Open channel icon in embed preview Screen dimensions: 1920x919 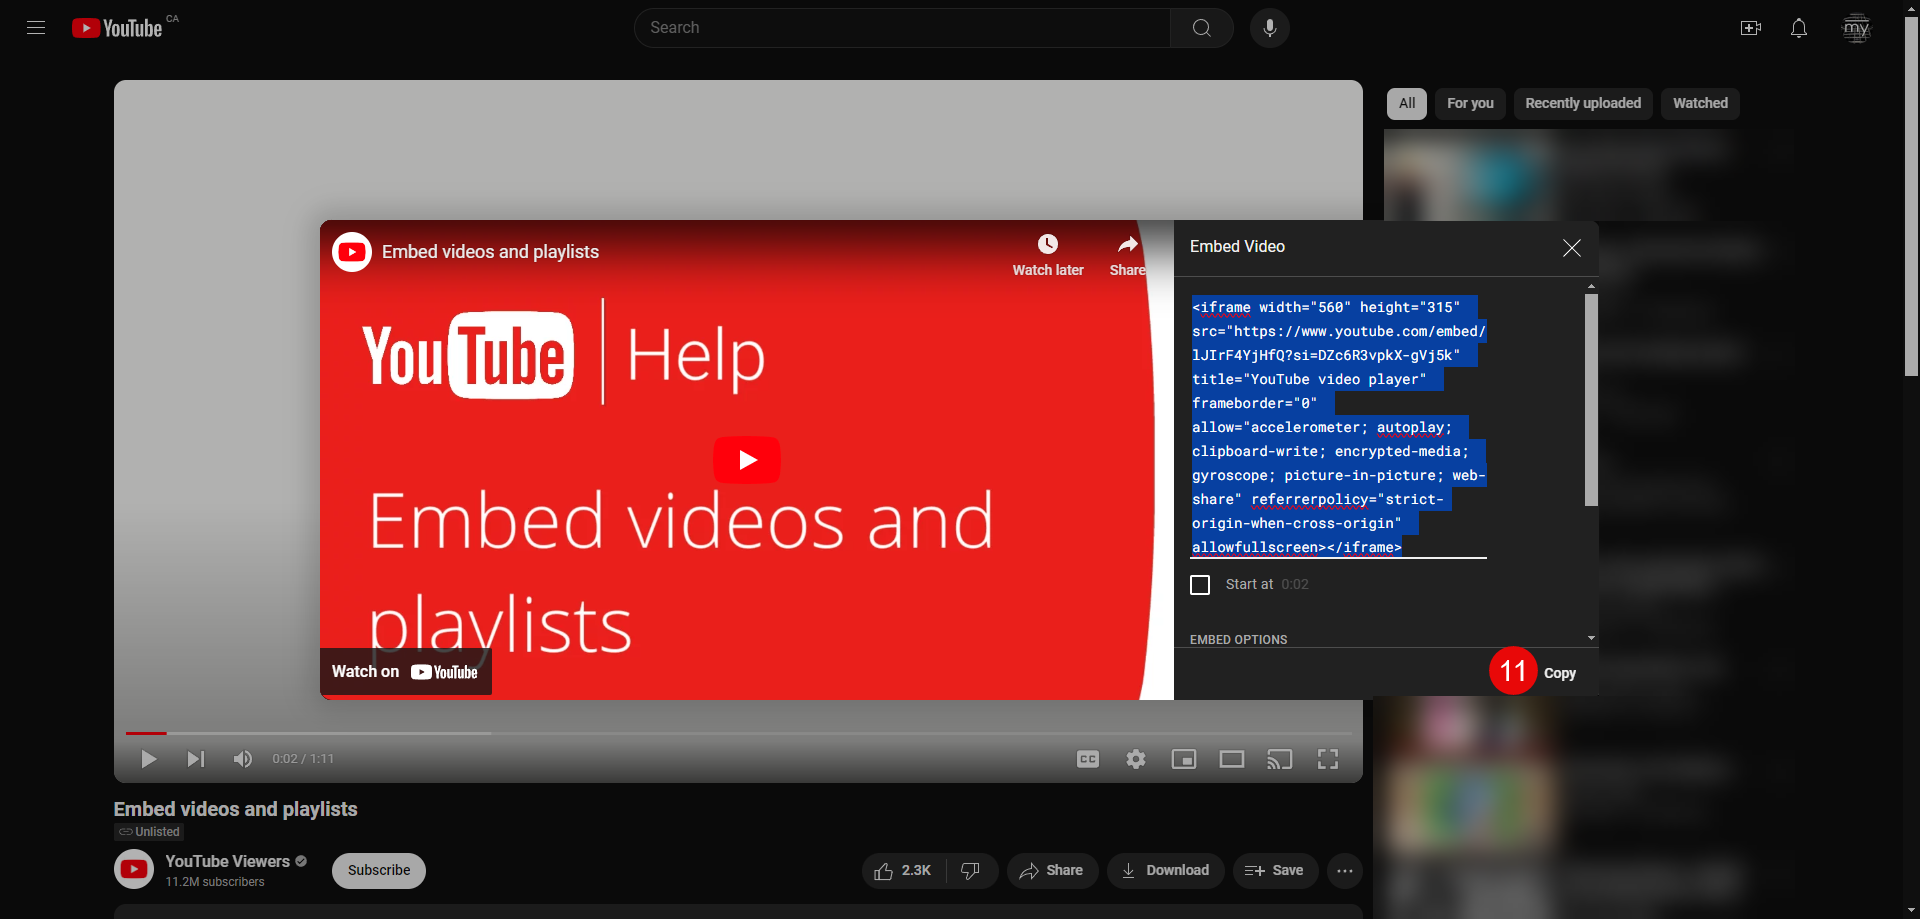coord(352,252)
